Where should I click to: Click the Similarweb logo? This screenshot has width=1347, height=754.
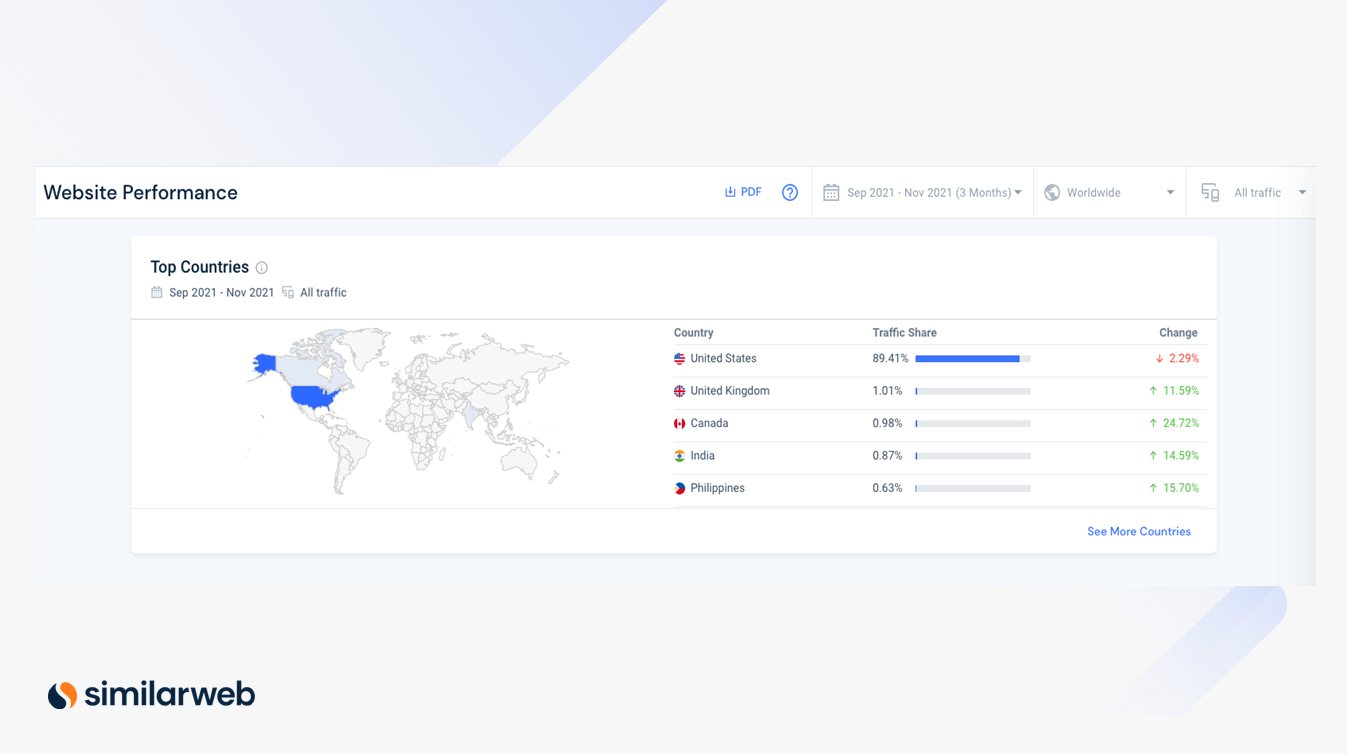coord(150,694)
